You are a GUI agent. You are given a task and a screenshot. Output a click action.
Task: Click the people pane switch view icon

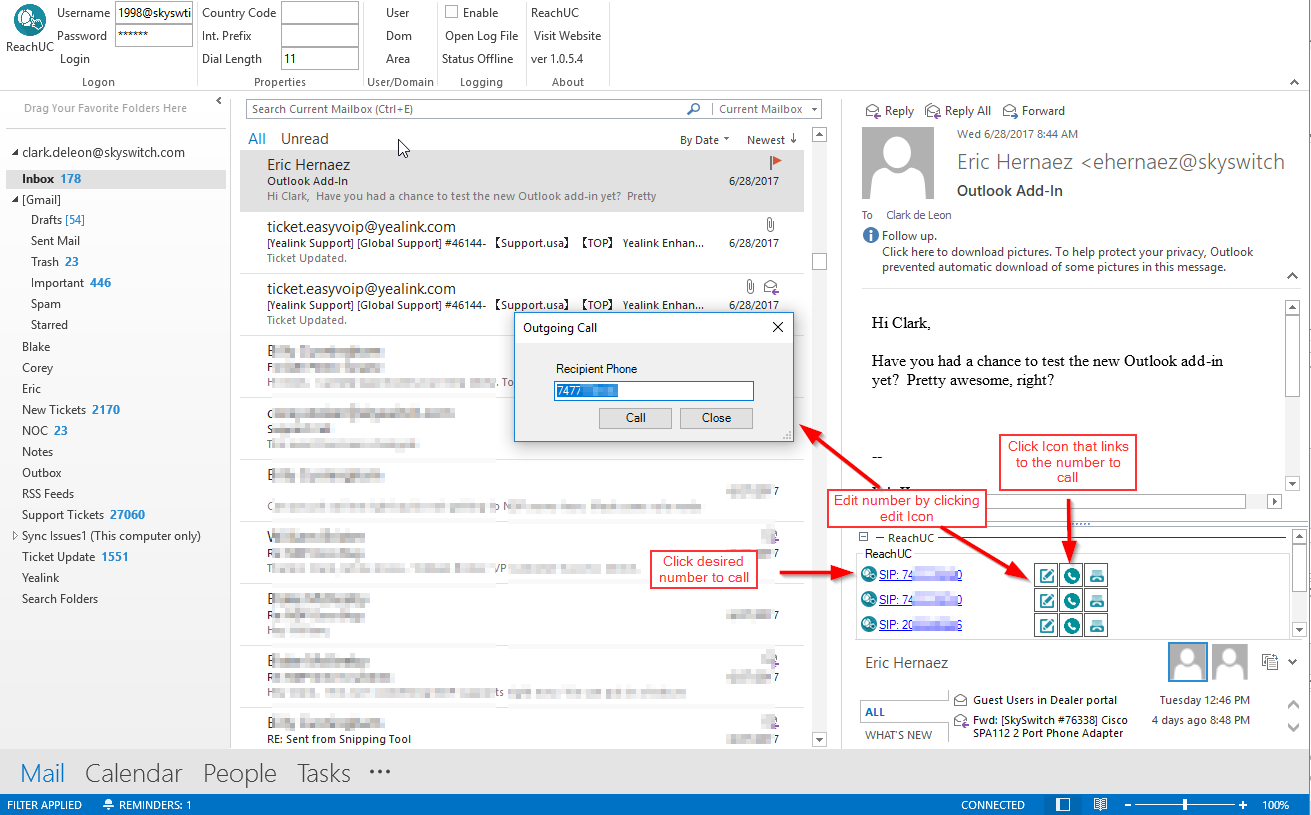pyautogui.click(x=1270, y=661)
